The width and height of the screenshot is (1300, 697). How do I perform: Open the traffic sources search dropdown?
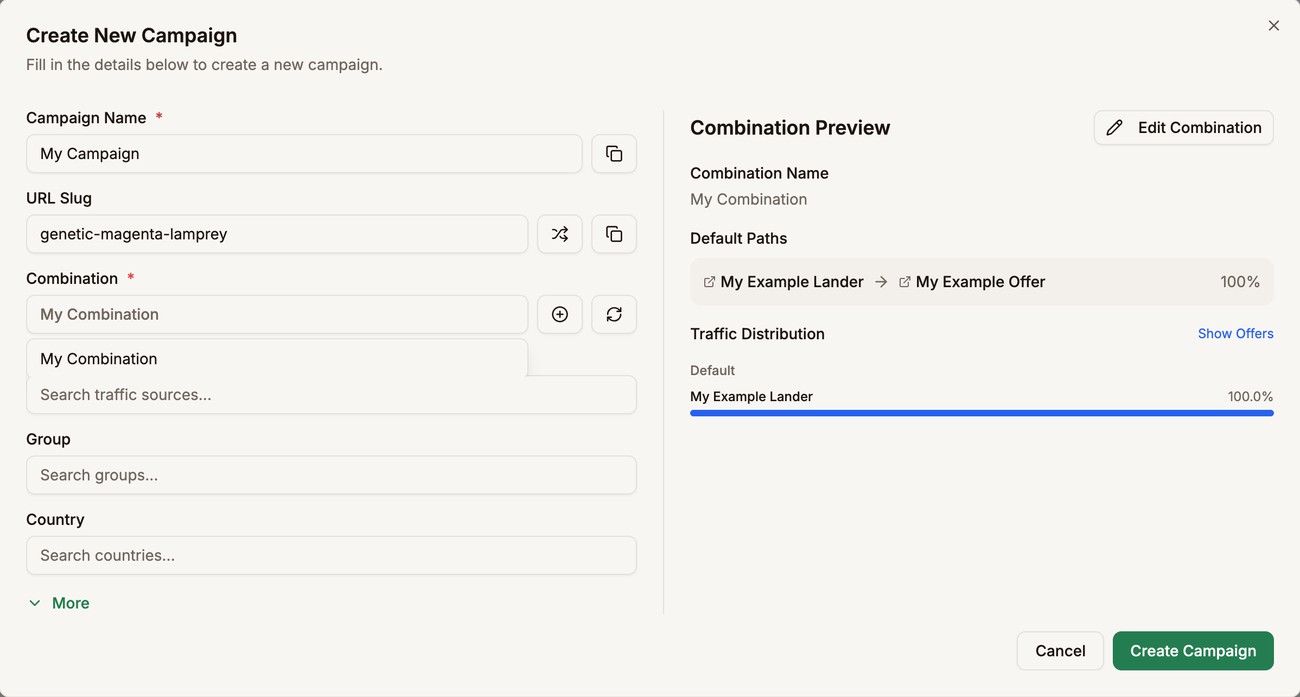point(331,395)
